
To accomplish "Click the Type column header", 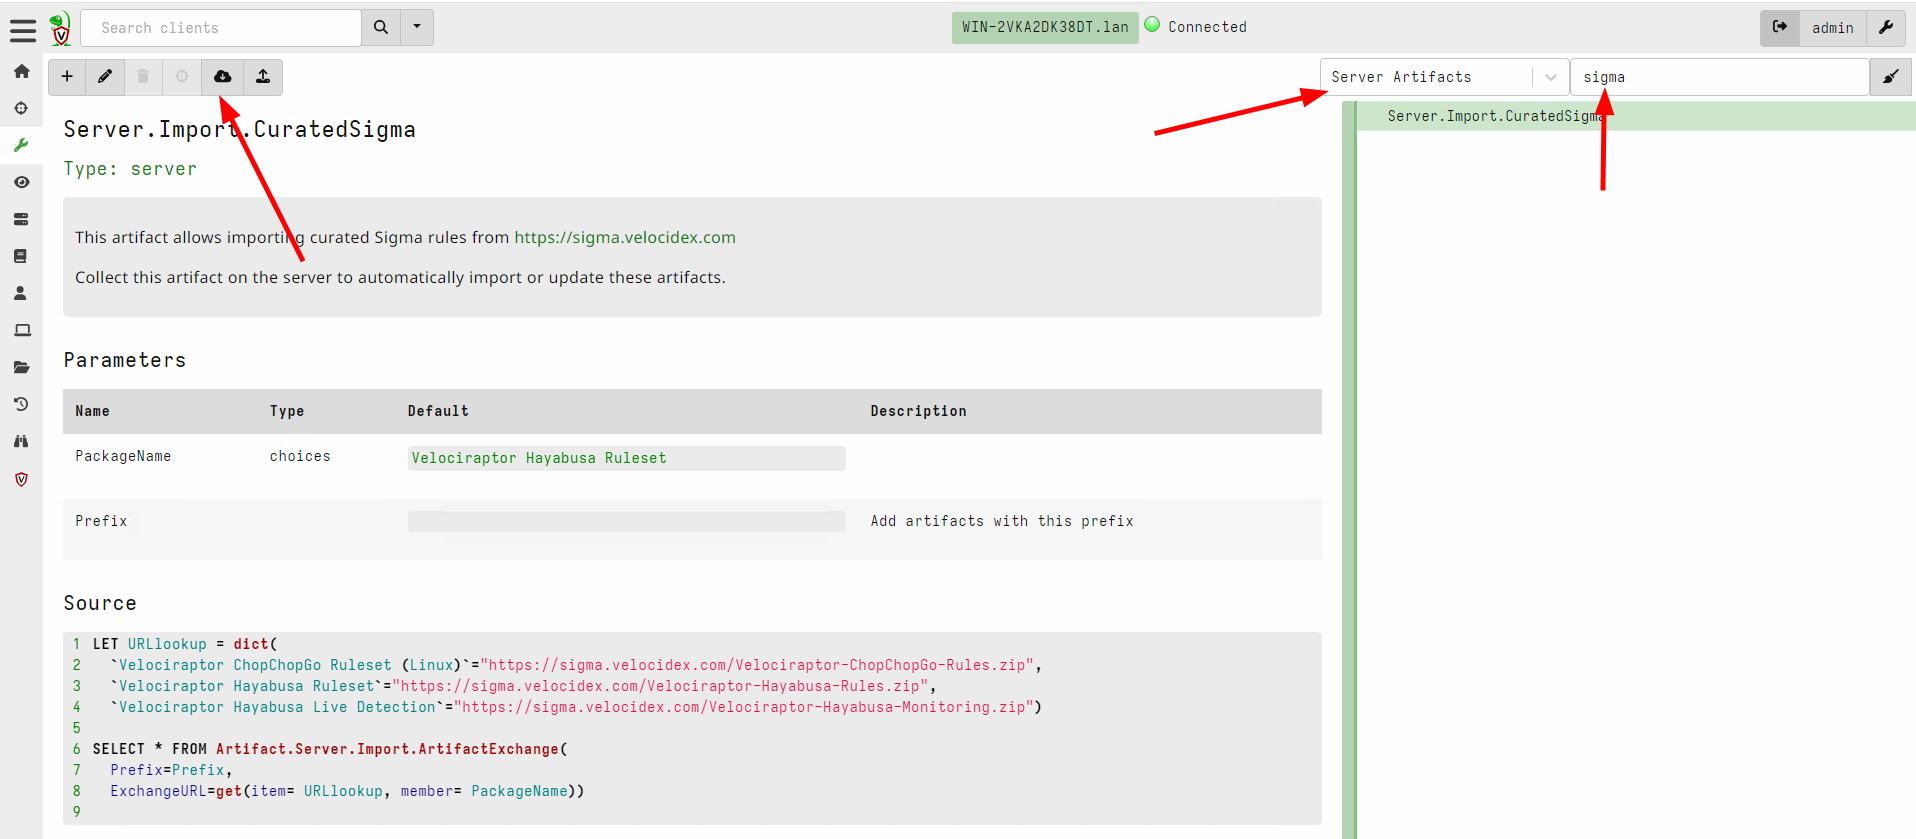I will click(287, 411).
